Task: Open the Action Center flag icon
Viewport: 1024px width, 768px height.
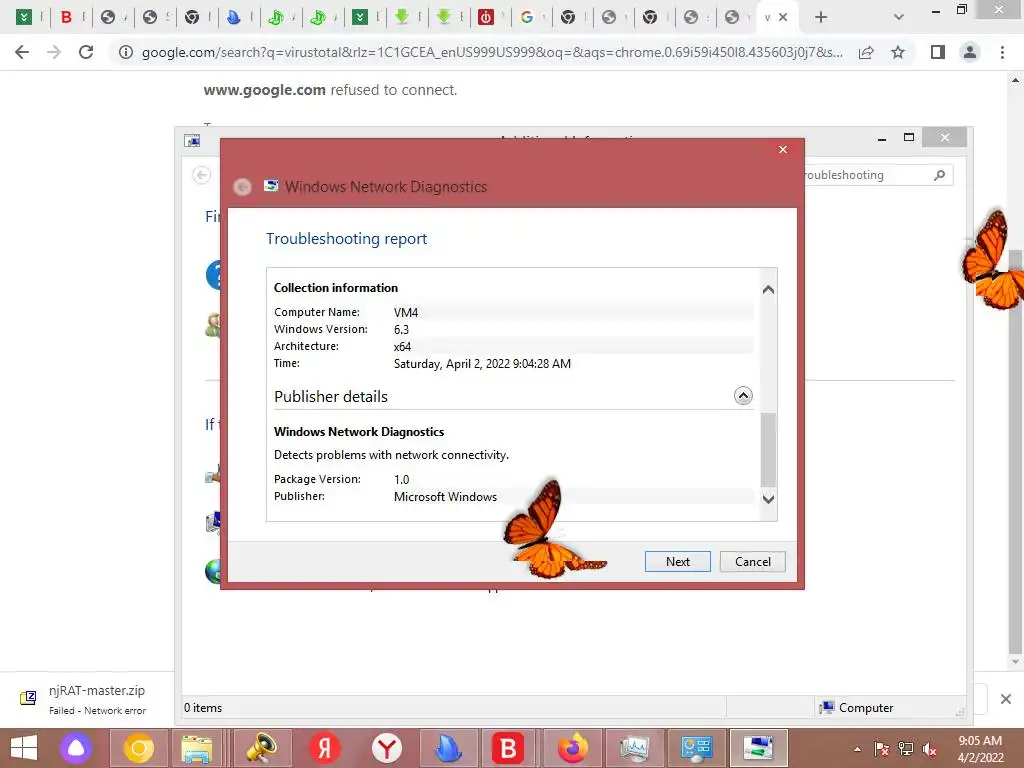Action: pyautogui.click(x=881, y=749)
